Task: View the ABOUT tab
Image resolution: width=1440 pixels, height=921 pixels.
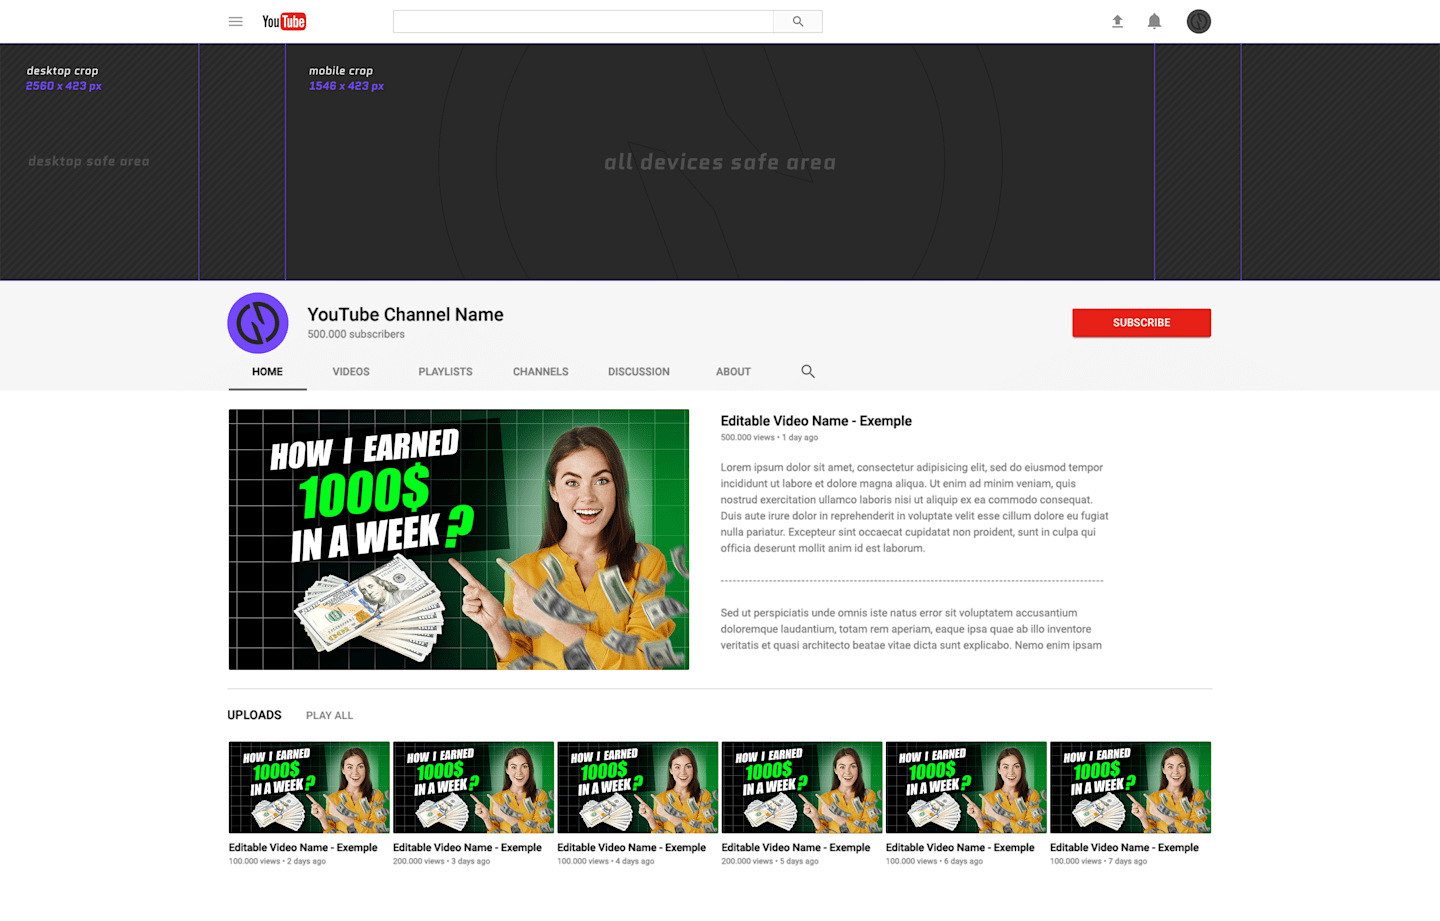Action: point(733,371)
